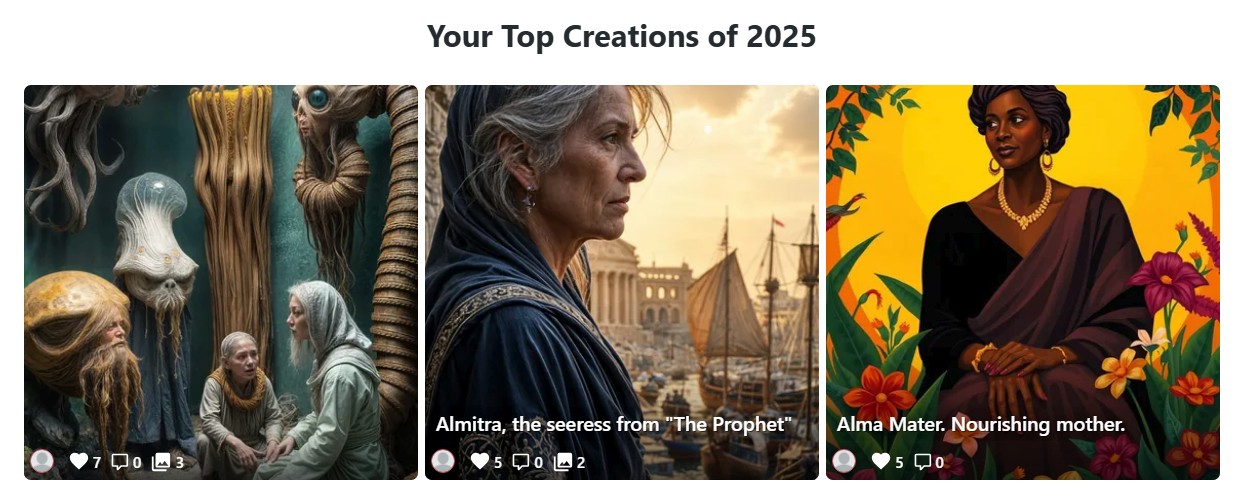Viewport: 1239px width, 496px height.
Task: Open the 'Alma Mater. Nourishing mother.' title link
Action: click(980, 424)
